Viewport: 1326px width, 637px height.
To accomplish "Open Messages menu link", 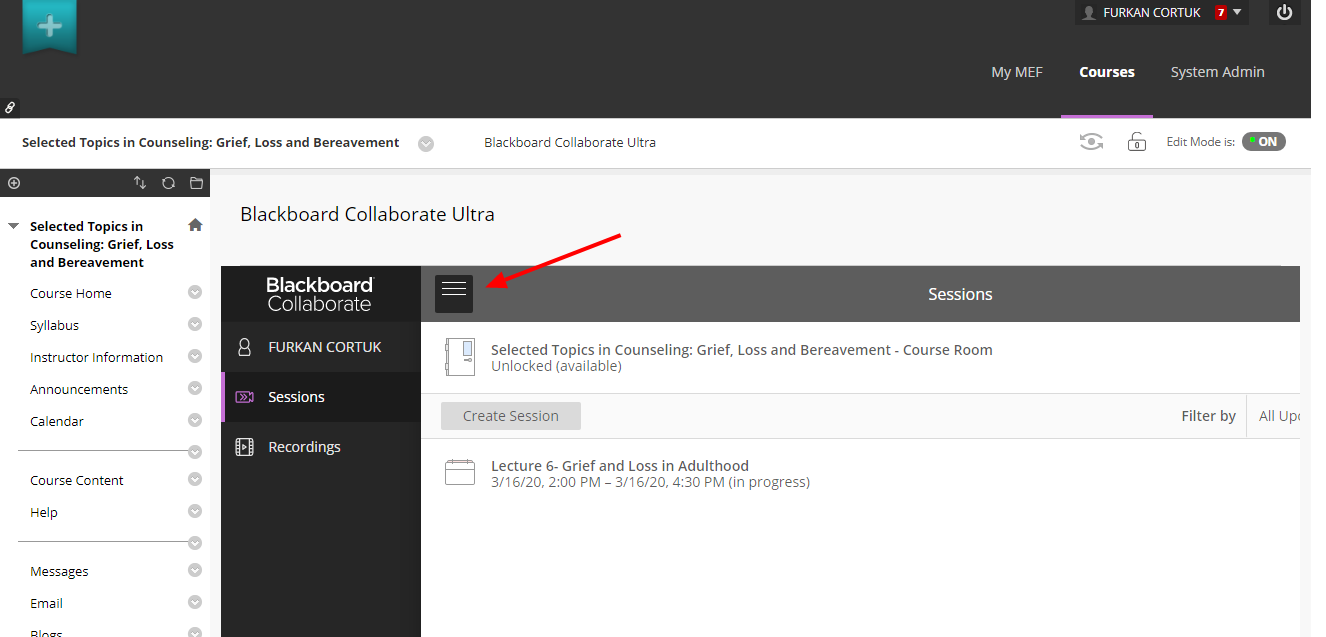I will tap(59, 571).
